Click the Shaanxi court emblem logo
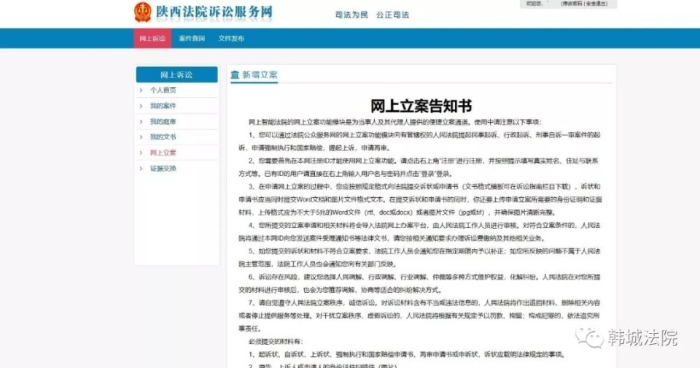700x368 pixels. point(143,12)
